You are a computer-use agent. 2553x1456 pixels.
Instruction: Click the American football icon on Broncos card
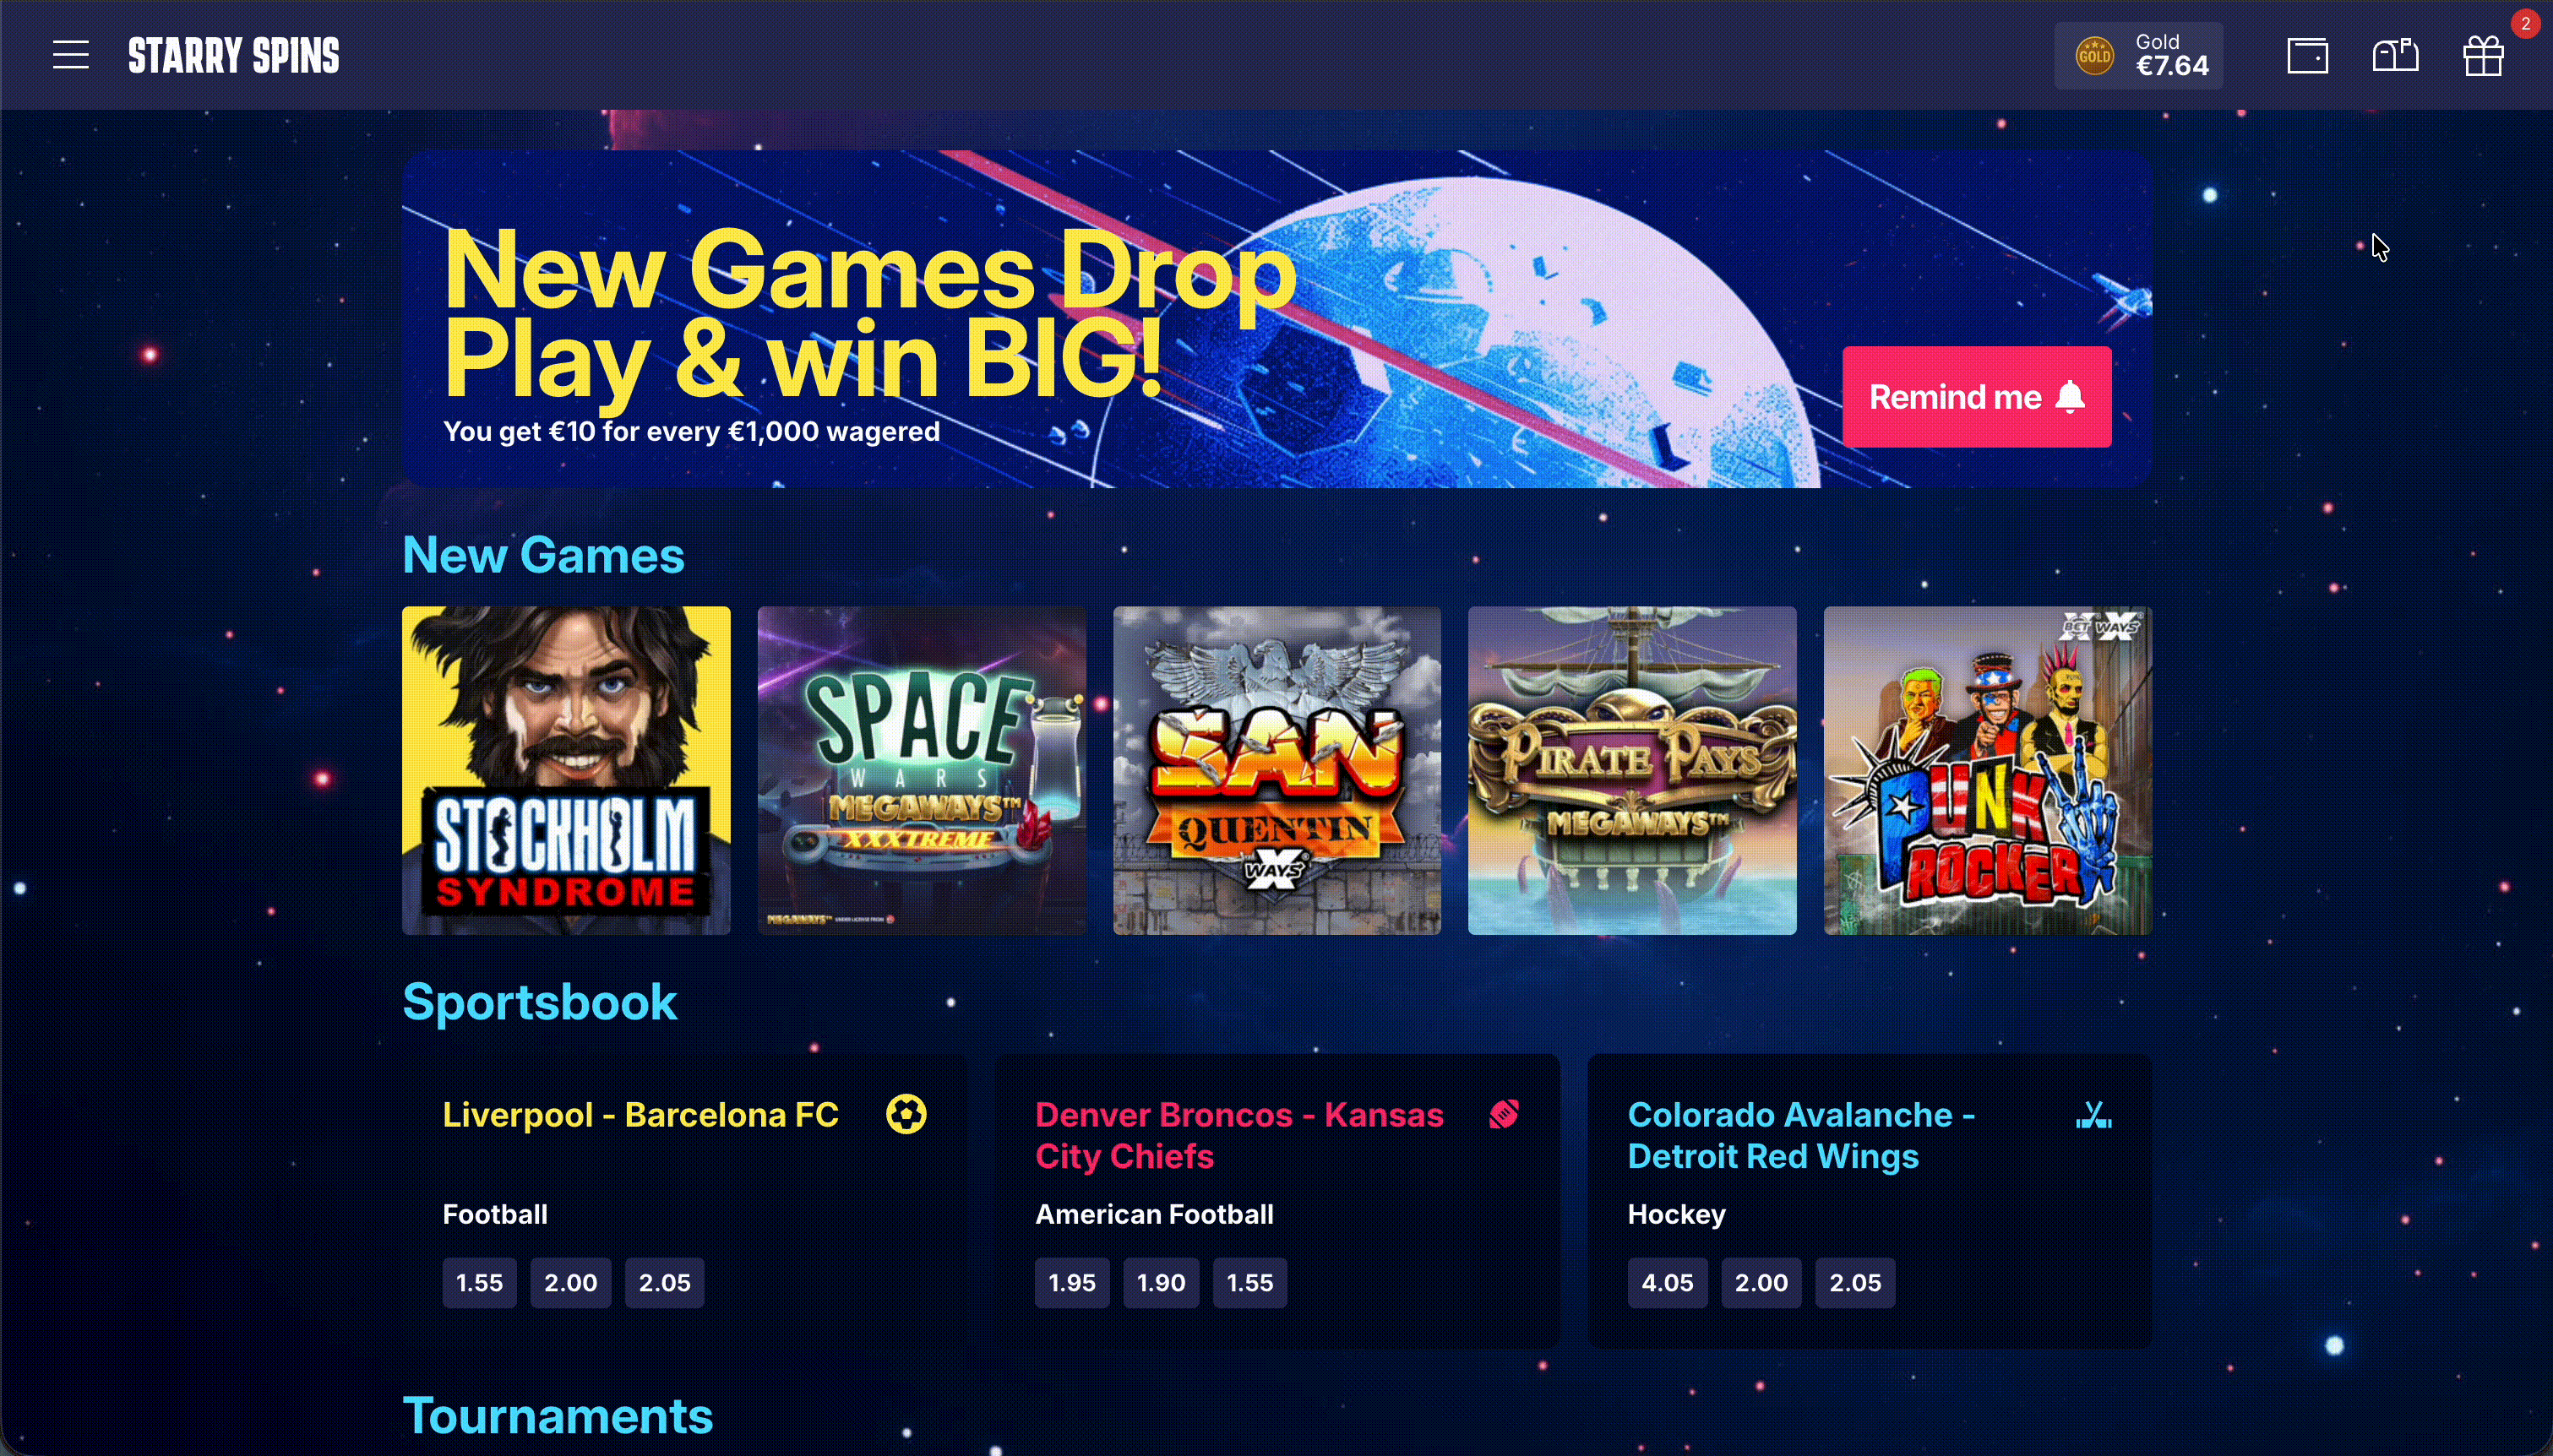[x=1503, y=1114]
